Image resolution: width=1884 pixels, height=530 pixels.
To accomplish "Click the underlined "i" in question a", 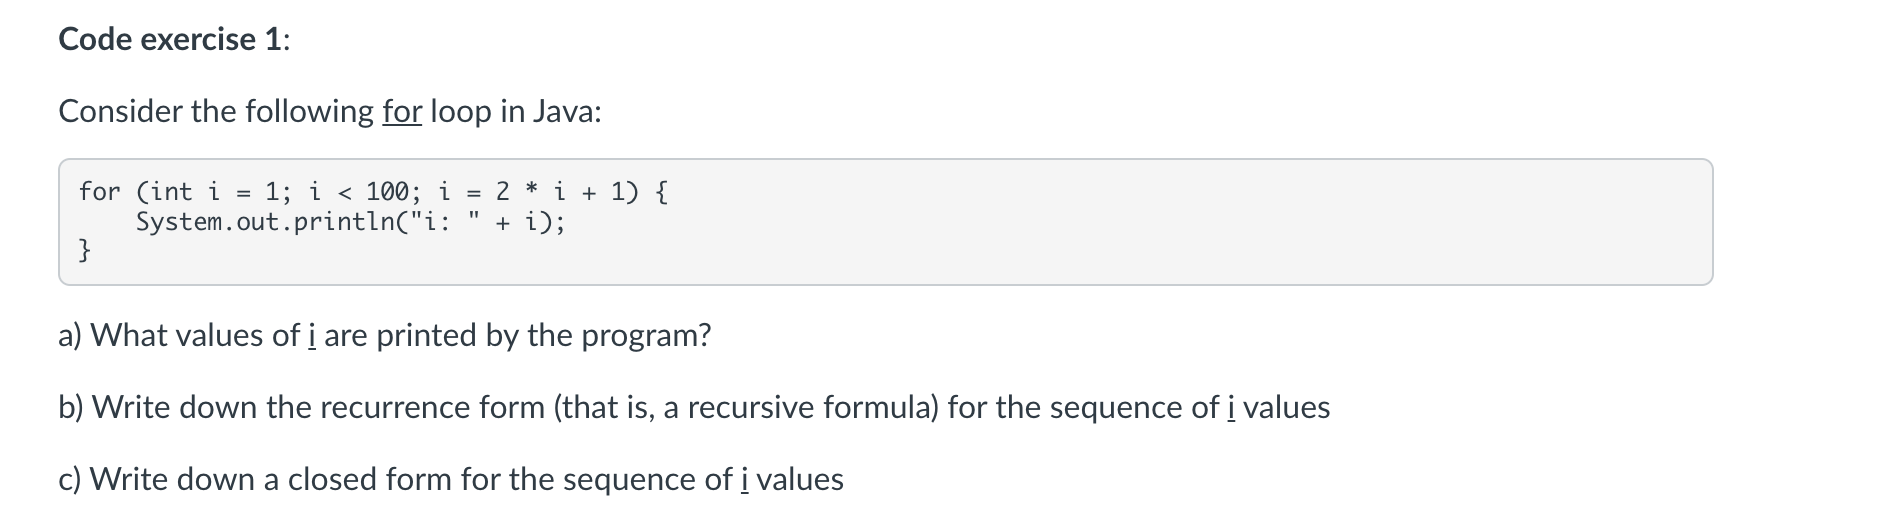I will click(312, 335).
